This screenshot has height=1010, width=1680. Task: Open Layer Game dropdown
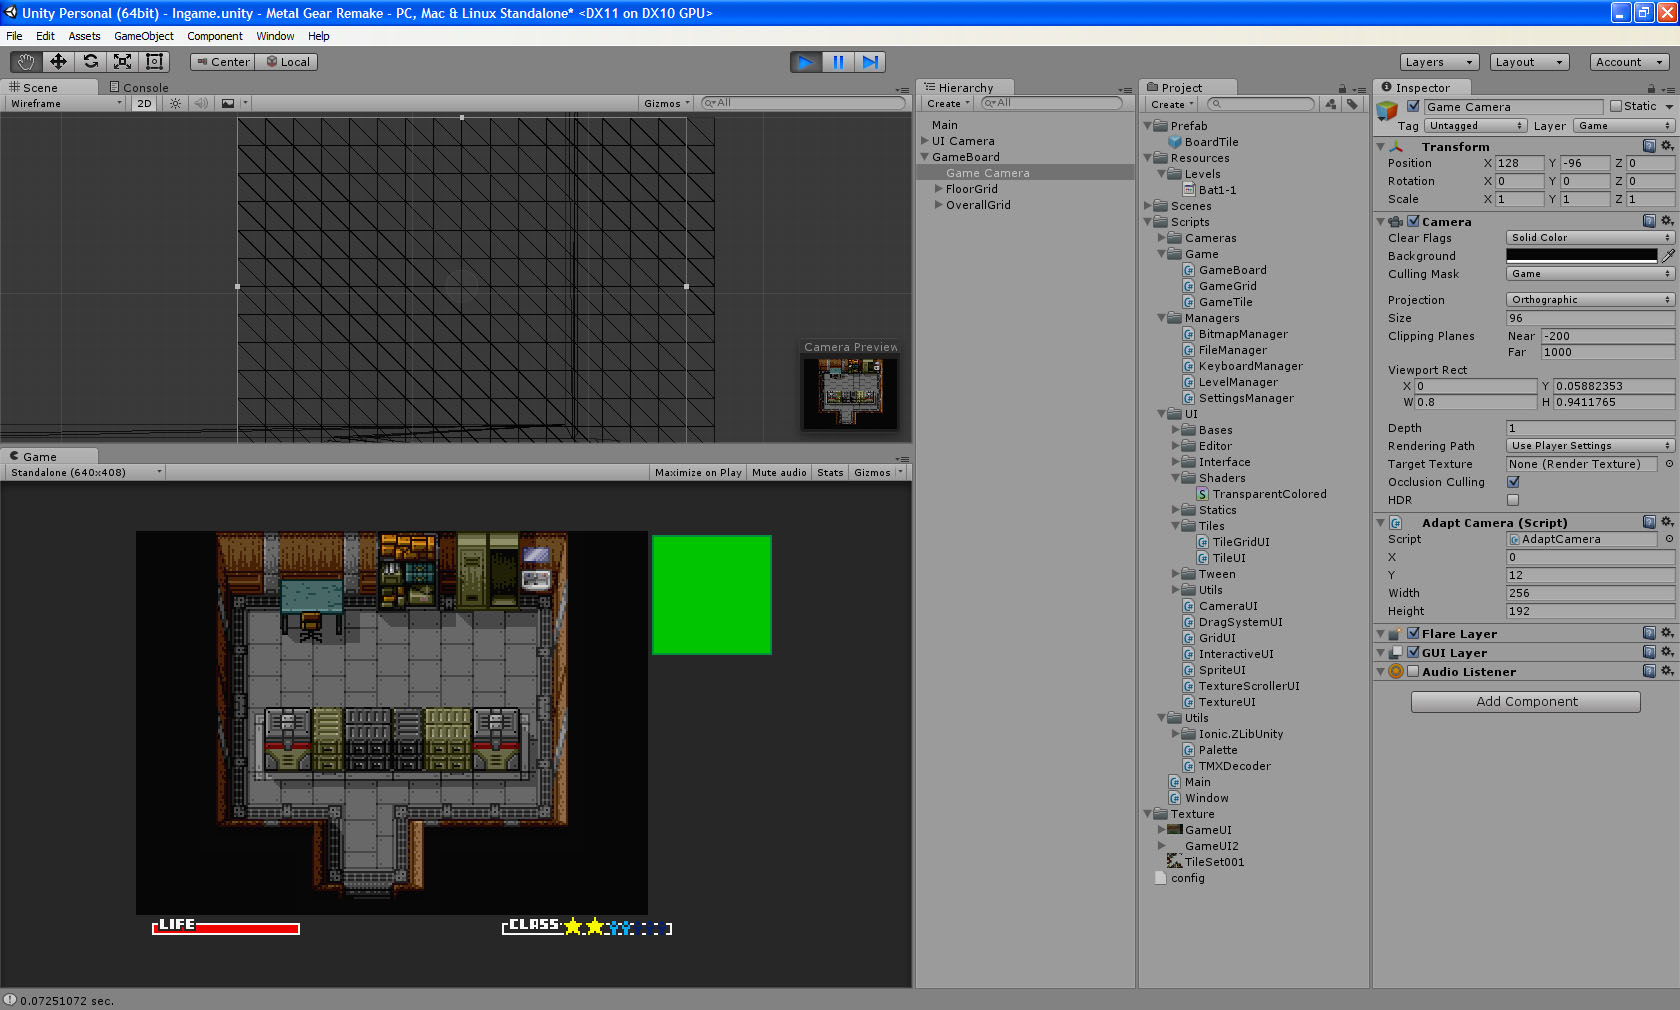pyautogui.click(x=1624, y=126)
